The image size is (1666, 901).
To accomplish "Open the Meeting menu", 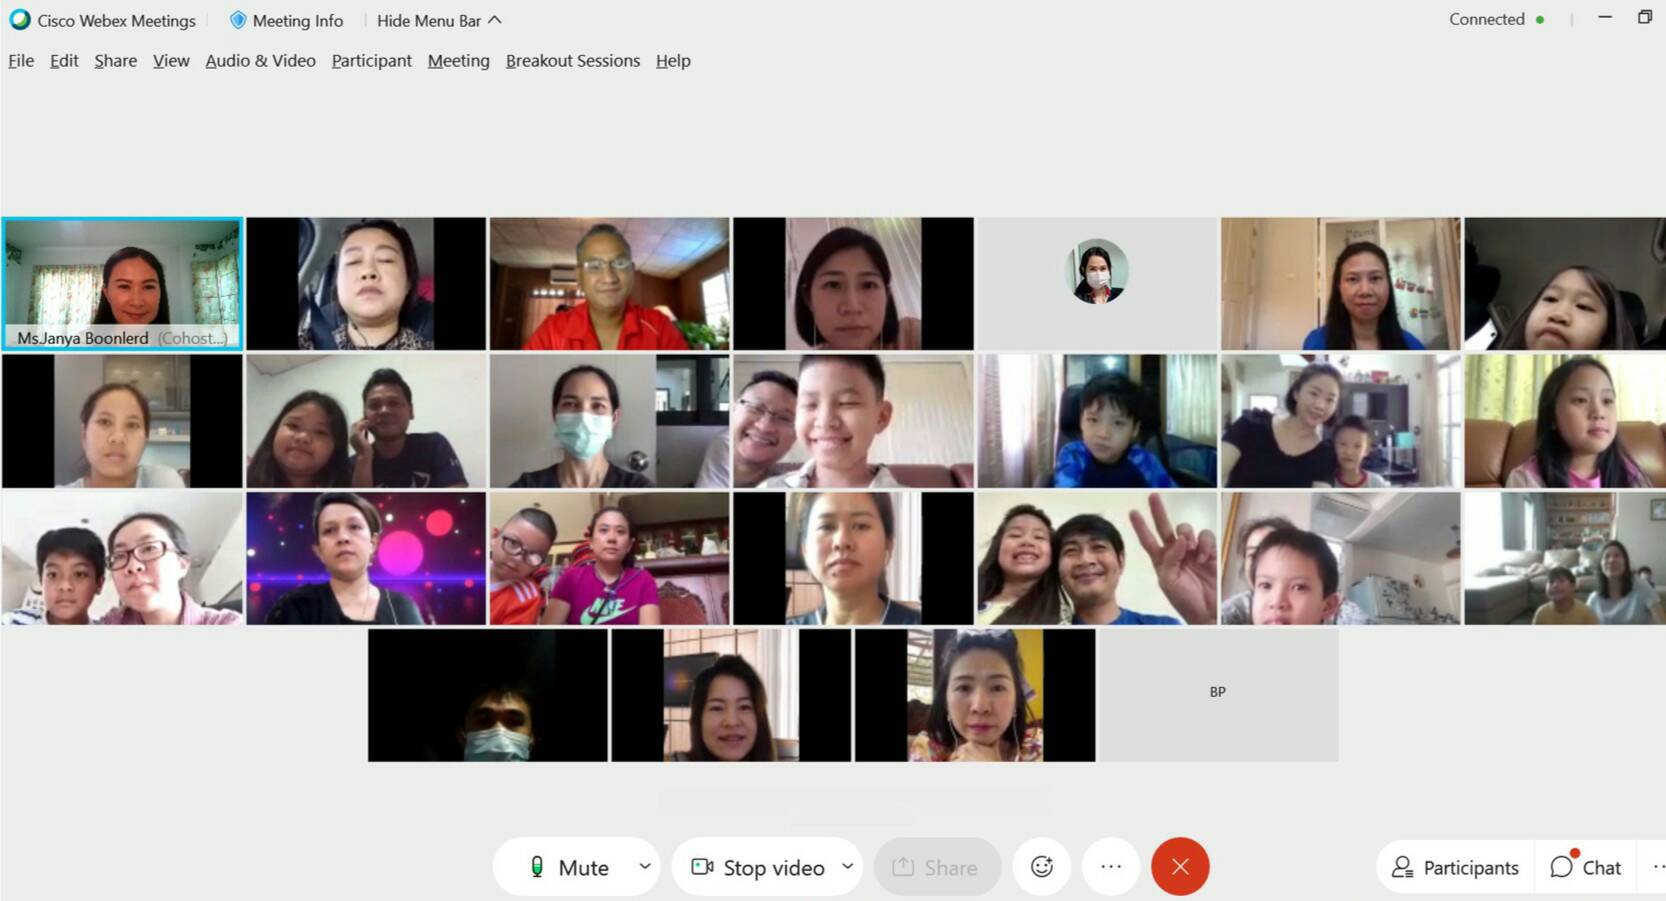I will coord(459,61).
